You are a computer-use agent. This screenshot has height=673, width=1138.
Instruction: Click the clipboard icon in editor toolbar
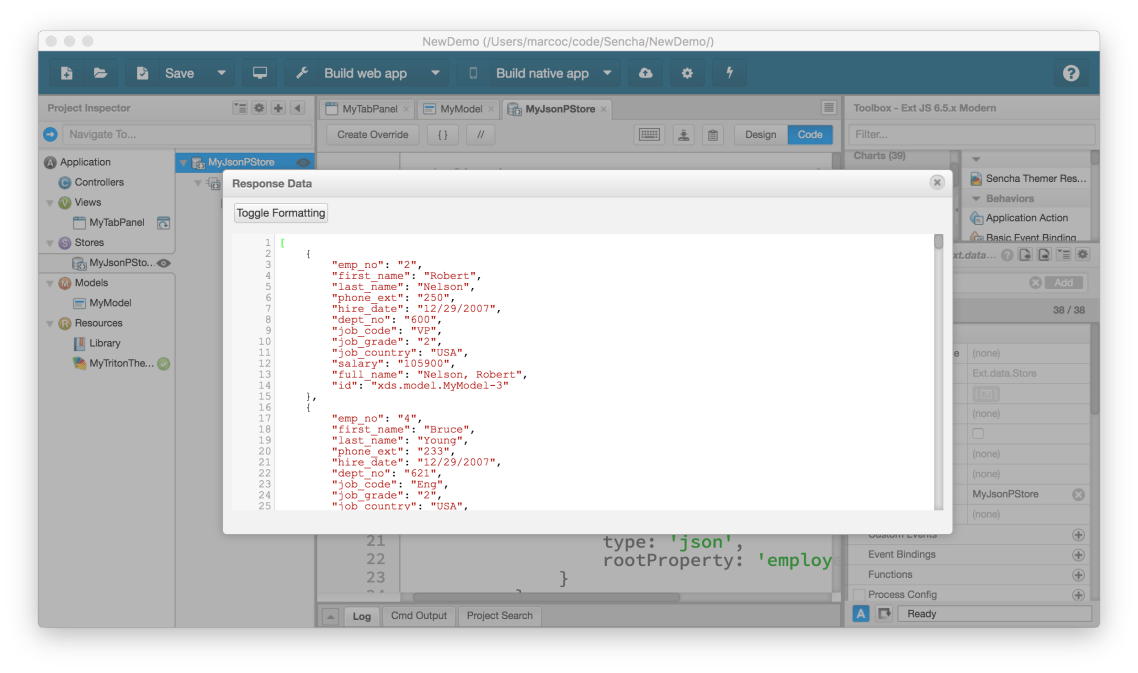pos(713,134)
